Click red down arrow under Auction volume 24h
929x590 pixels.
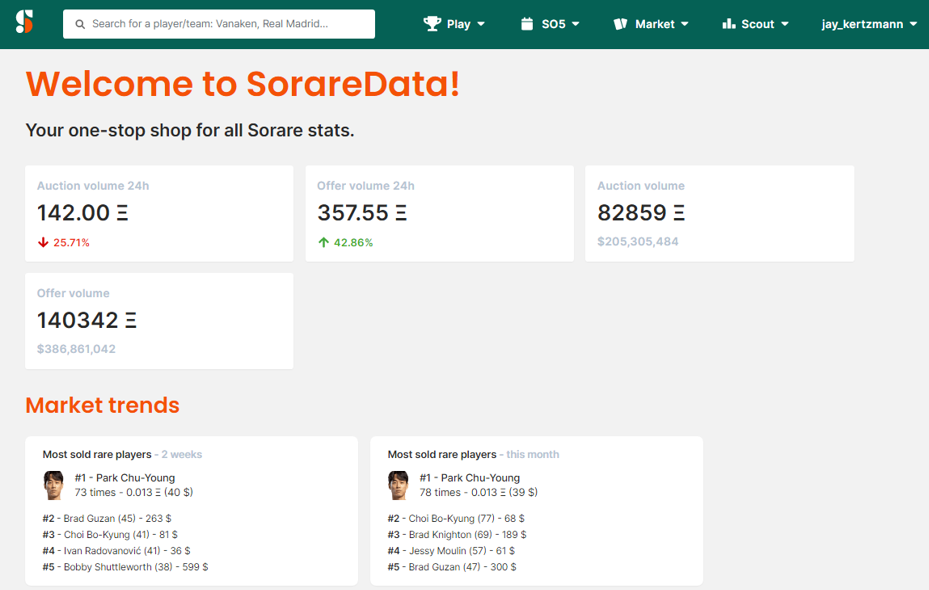click(43, 242)
